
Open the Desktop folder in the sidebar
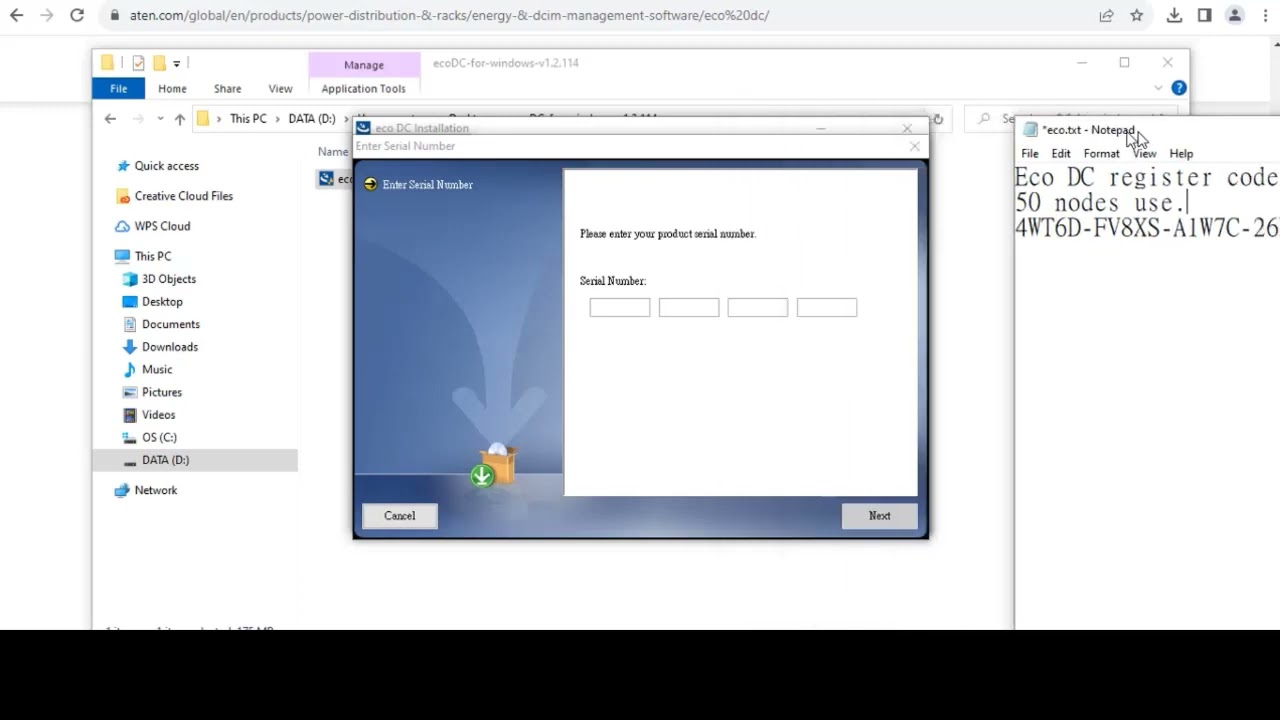[x=162, y=302]
